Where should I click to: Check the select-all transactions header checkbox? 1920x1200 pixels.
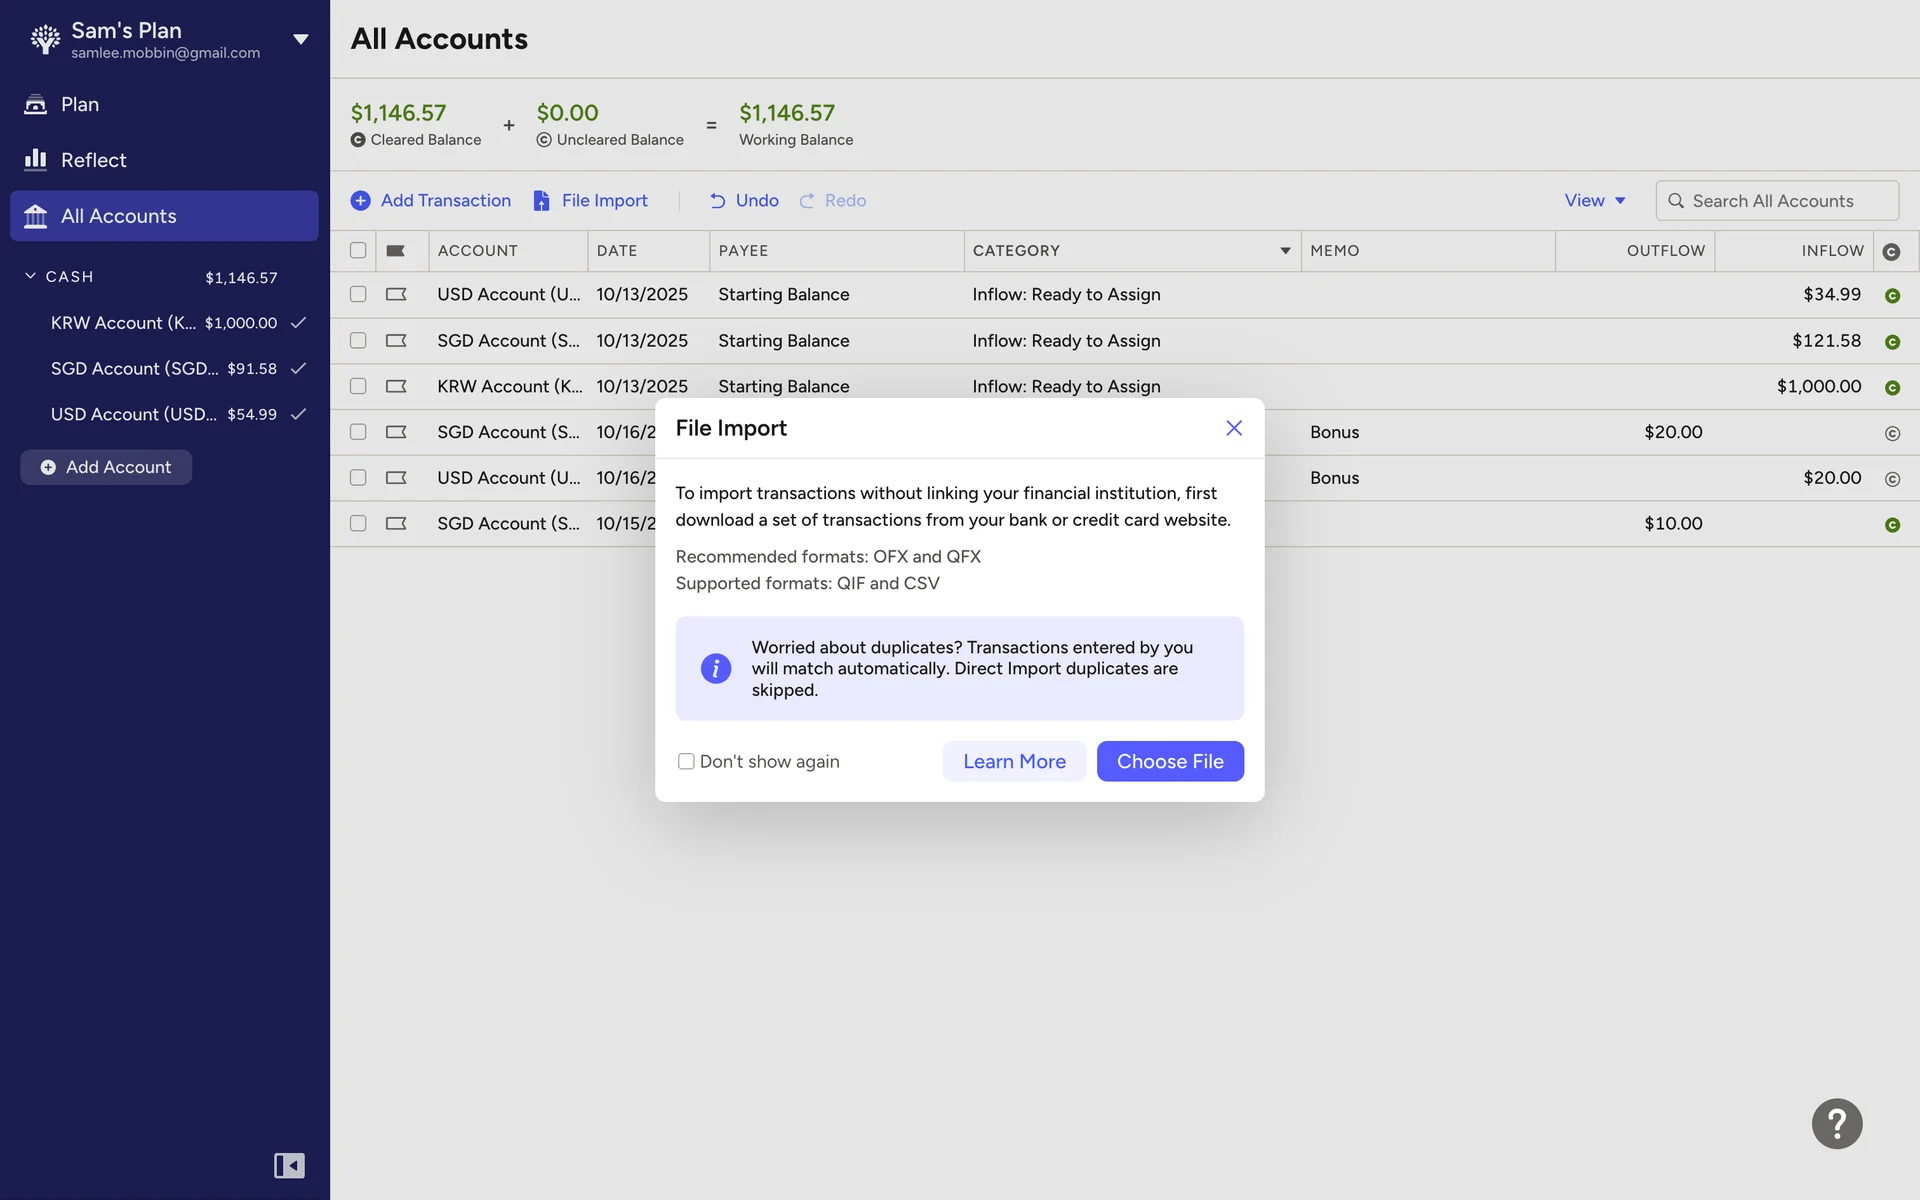click(358, 251)
